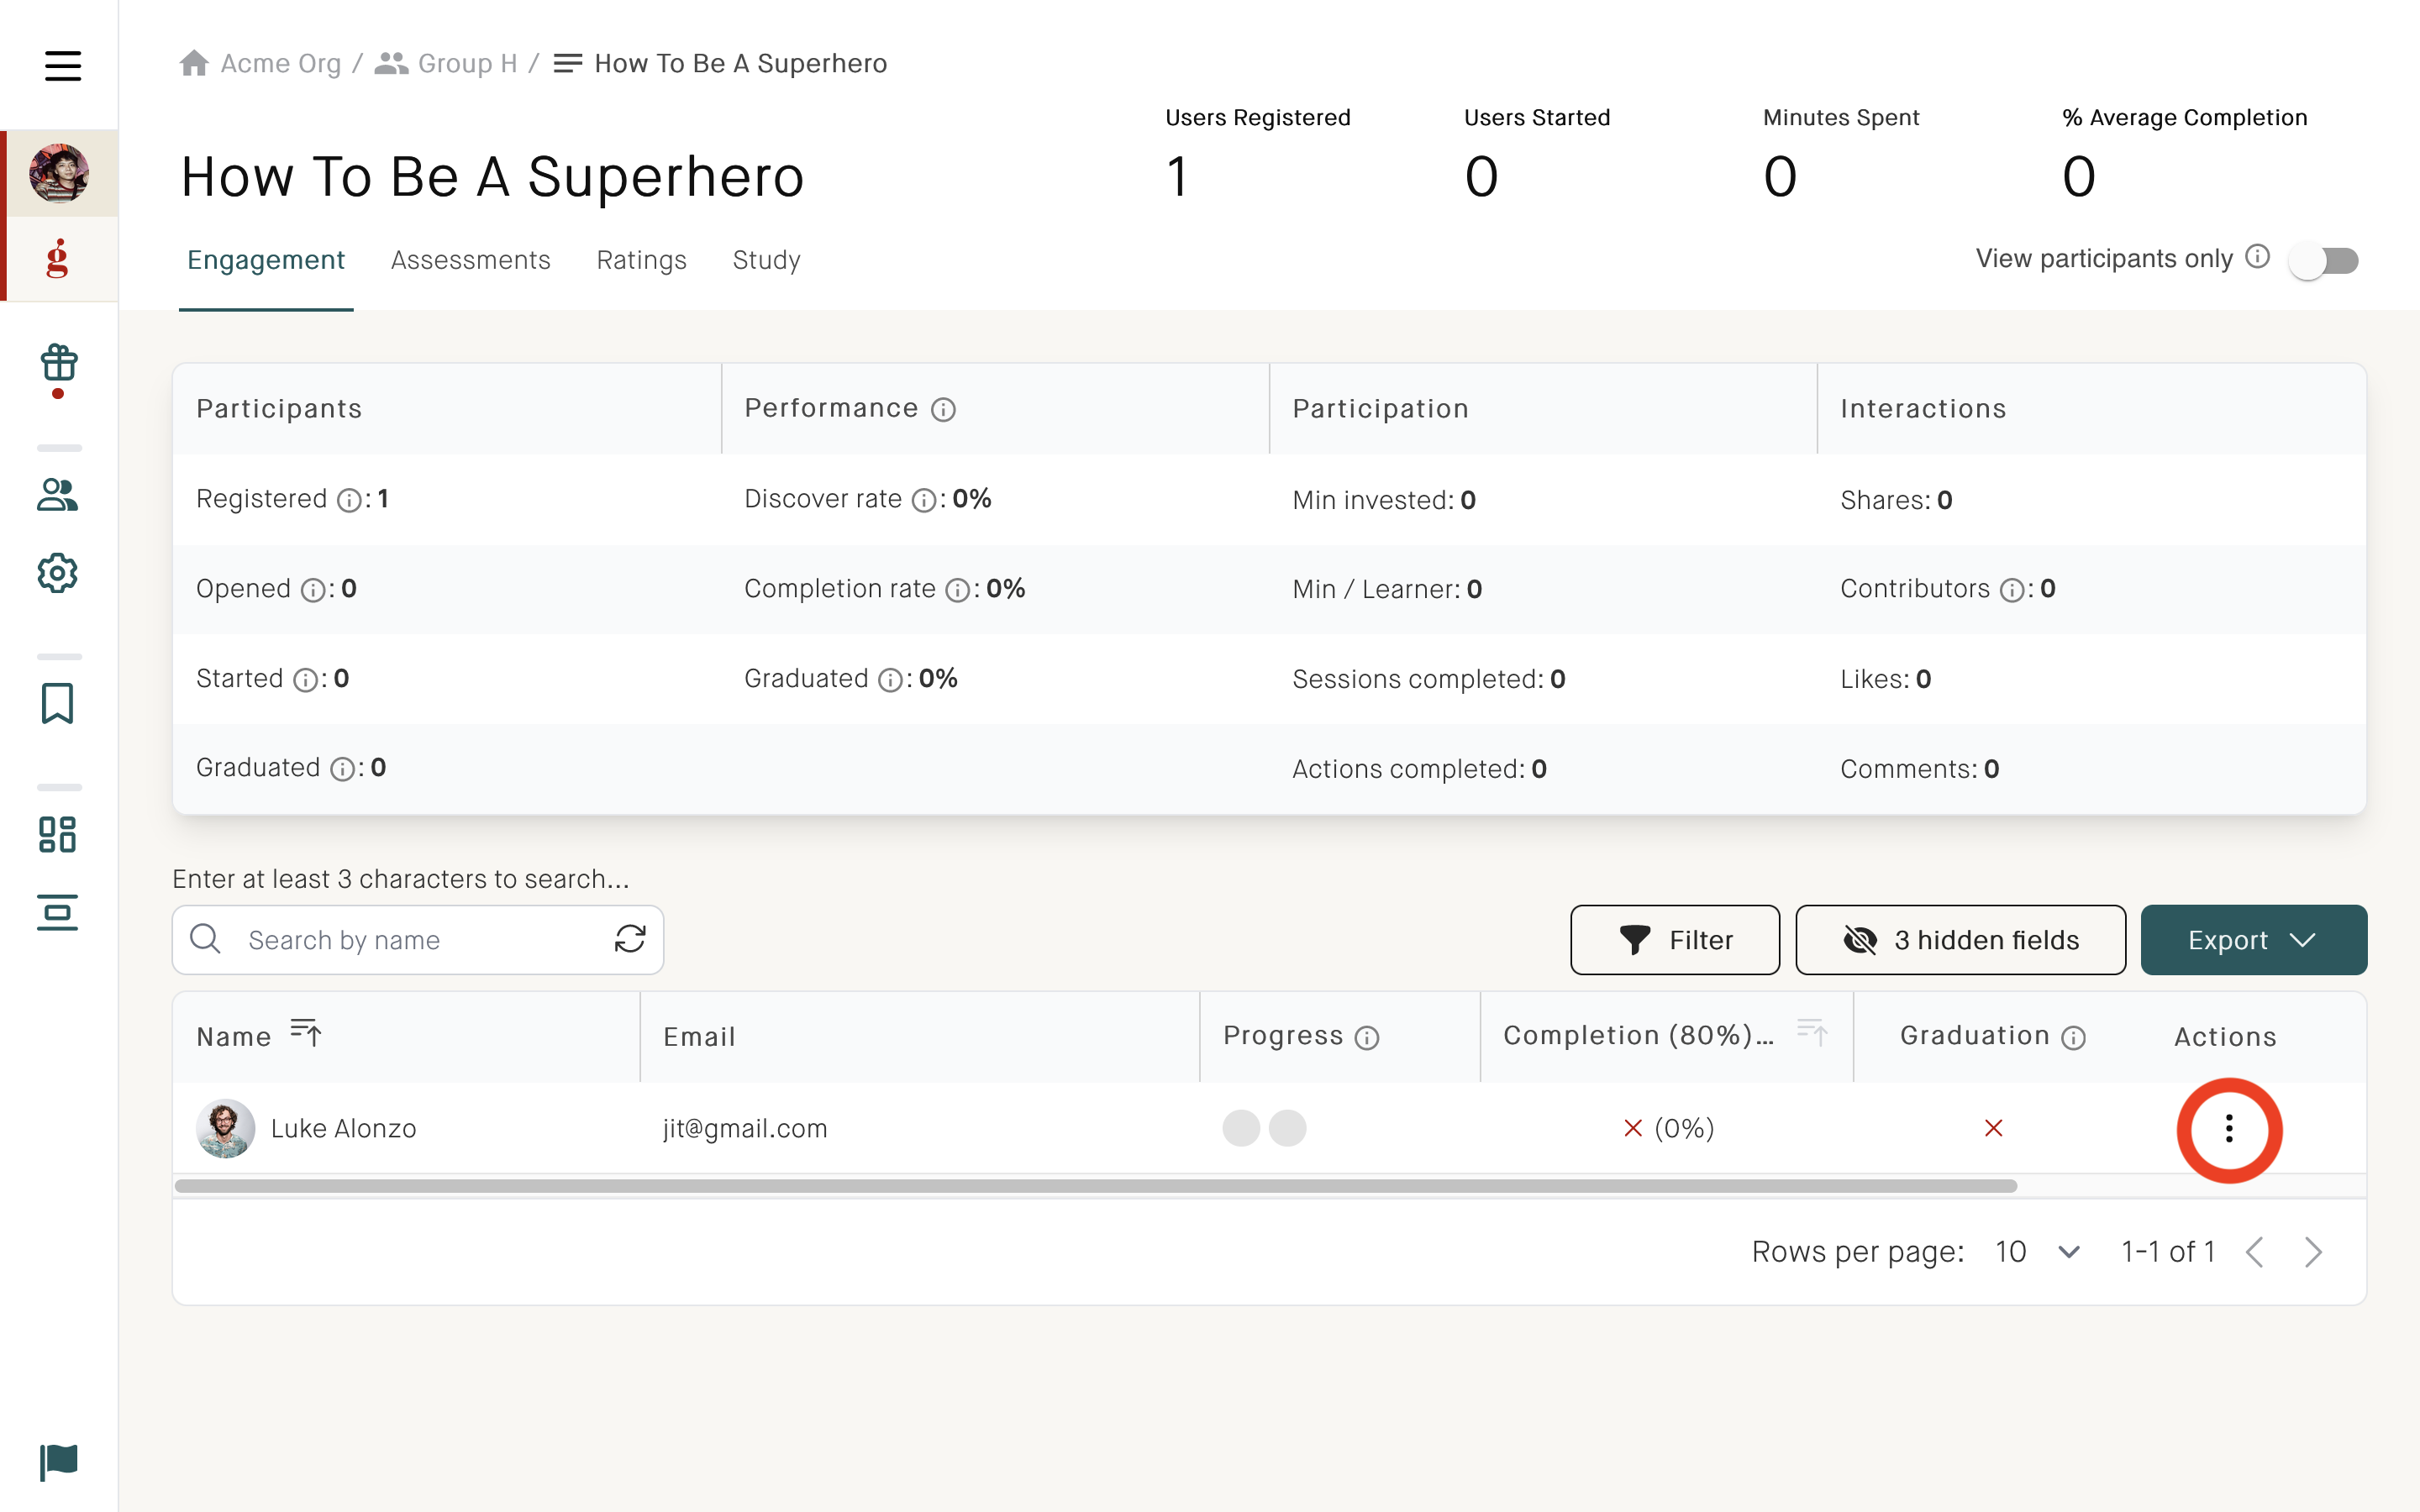This screenshot has width=2420, height=1512.
Task: Click 'Min invested: 0' stat
Action: [1383, 500]
